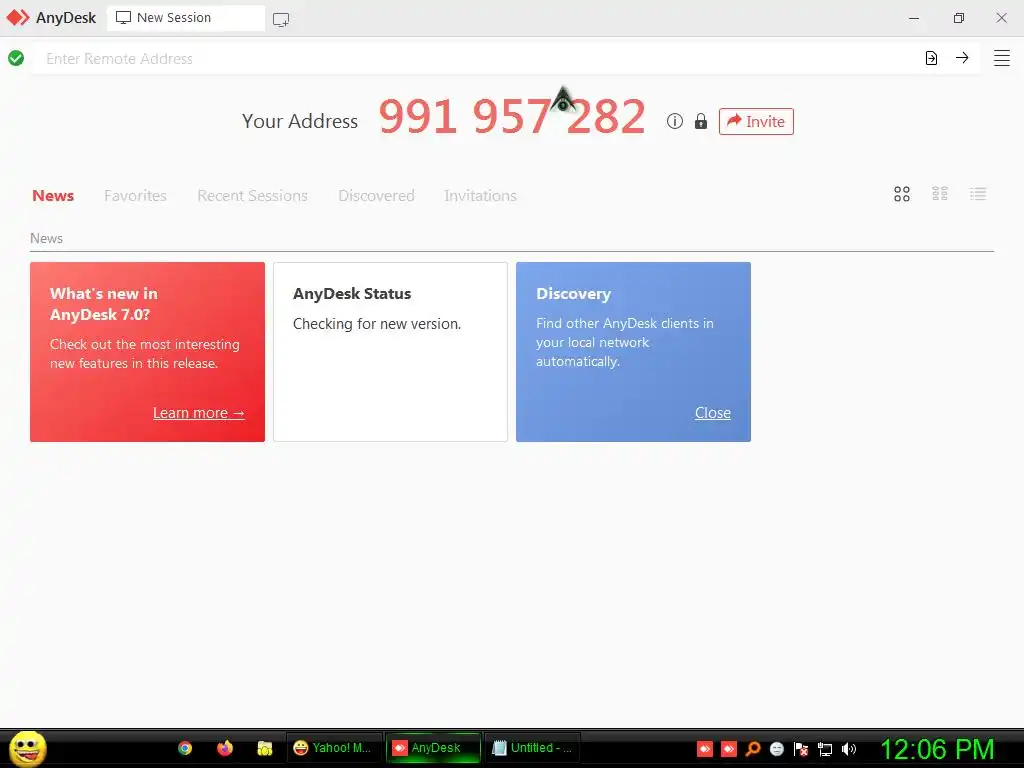Click the Your Address label
This screenshot has width=1024, height=768.
tap(300, 121)
